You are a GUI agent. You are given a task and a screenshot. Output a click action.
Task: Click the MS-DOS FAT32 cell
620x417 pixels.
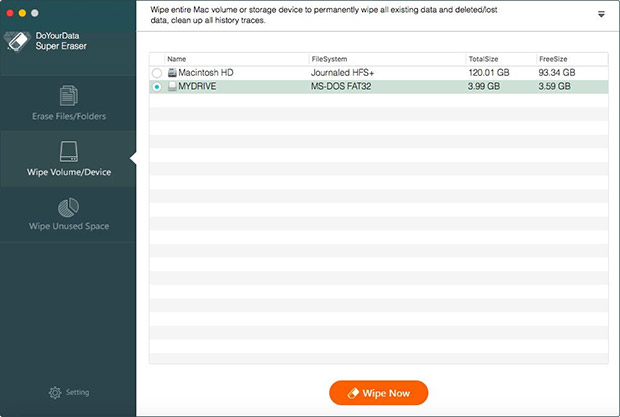click(341, 87)
